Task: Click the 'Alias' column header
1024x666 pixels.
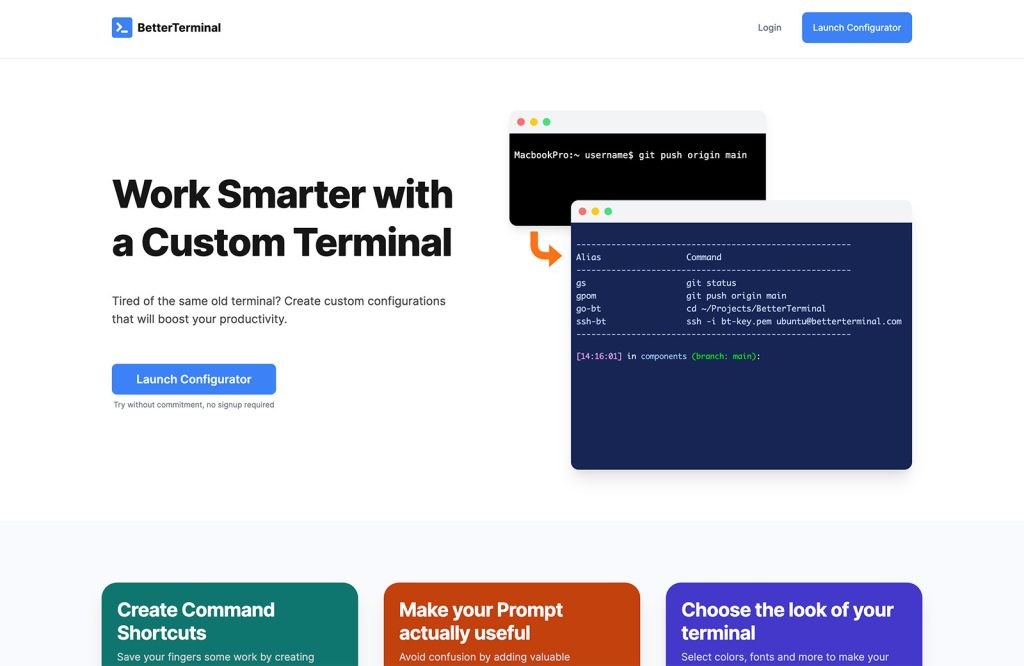Action: click(588, 257)
